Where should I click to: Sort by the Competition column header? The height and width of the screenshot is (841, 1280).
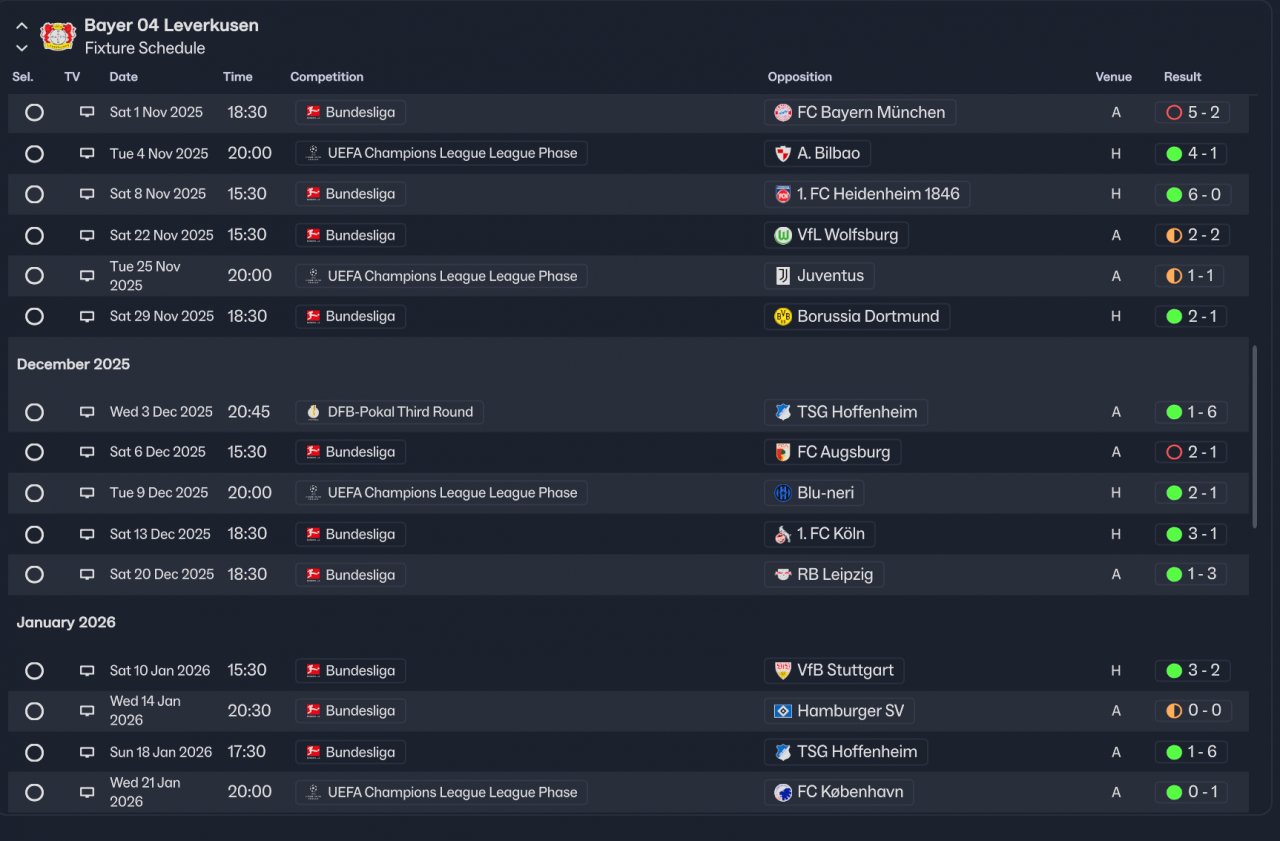(x=327, y=77)
